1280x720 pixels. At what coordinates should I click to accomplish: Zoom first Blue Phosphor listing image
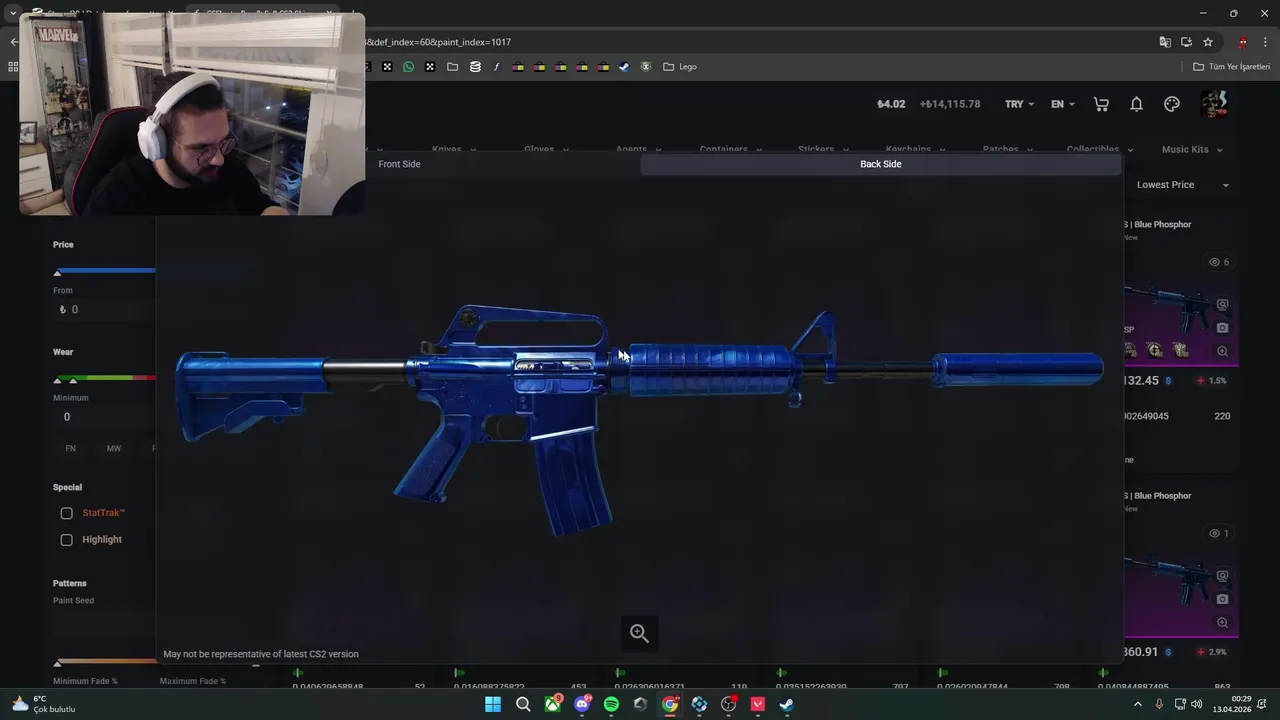tap(1222, 351)
